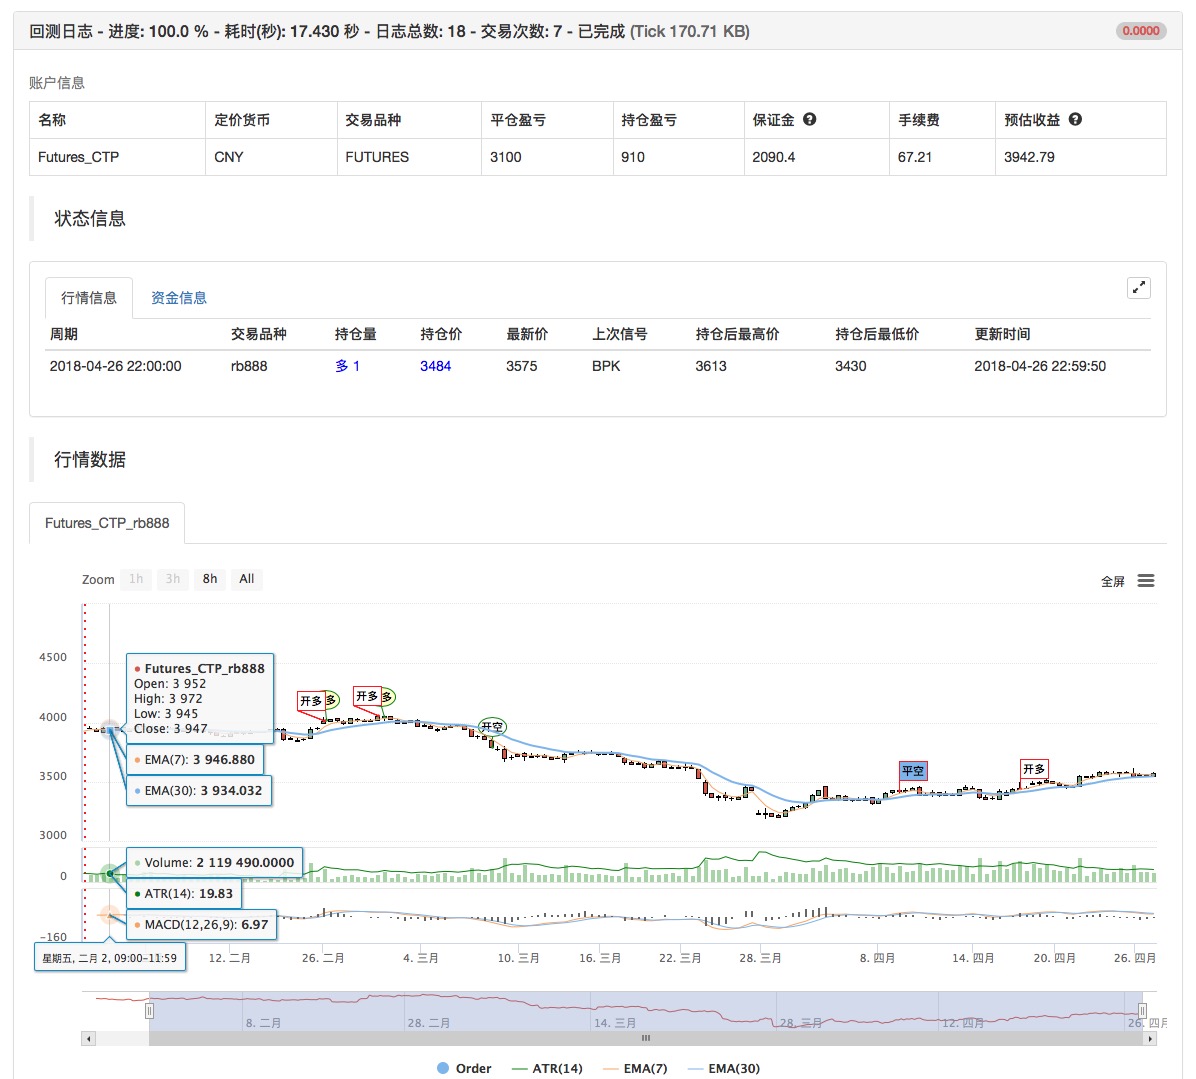
Task: Click the right handle of the navigator range selector
Action: pyautogui.click(x=1142, y=1010)
